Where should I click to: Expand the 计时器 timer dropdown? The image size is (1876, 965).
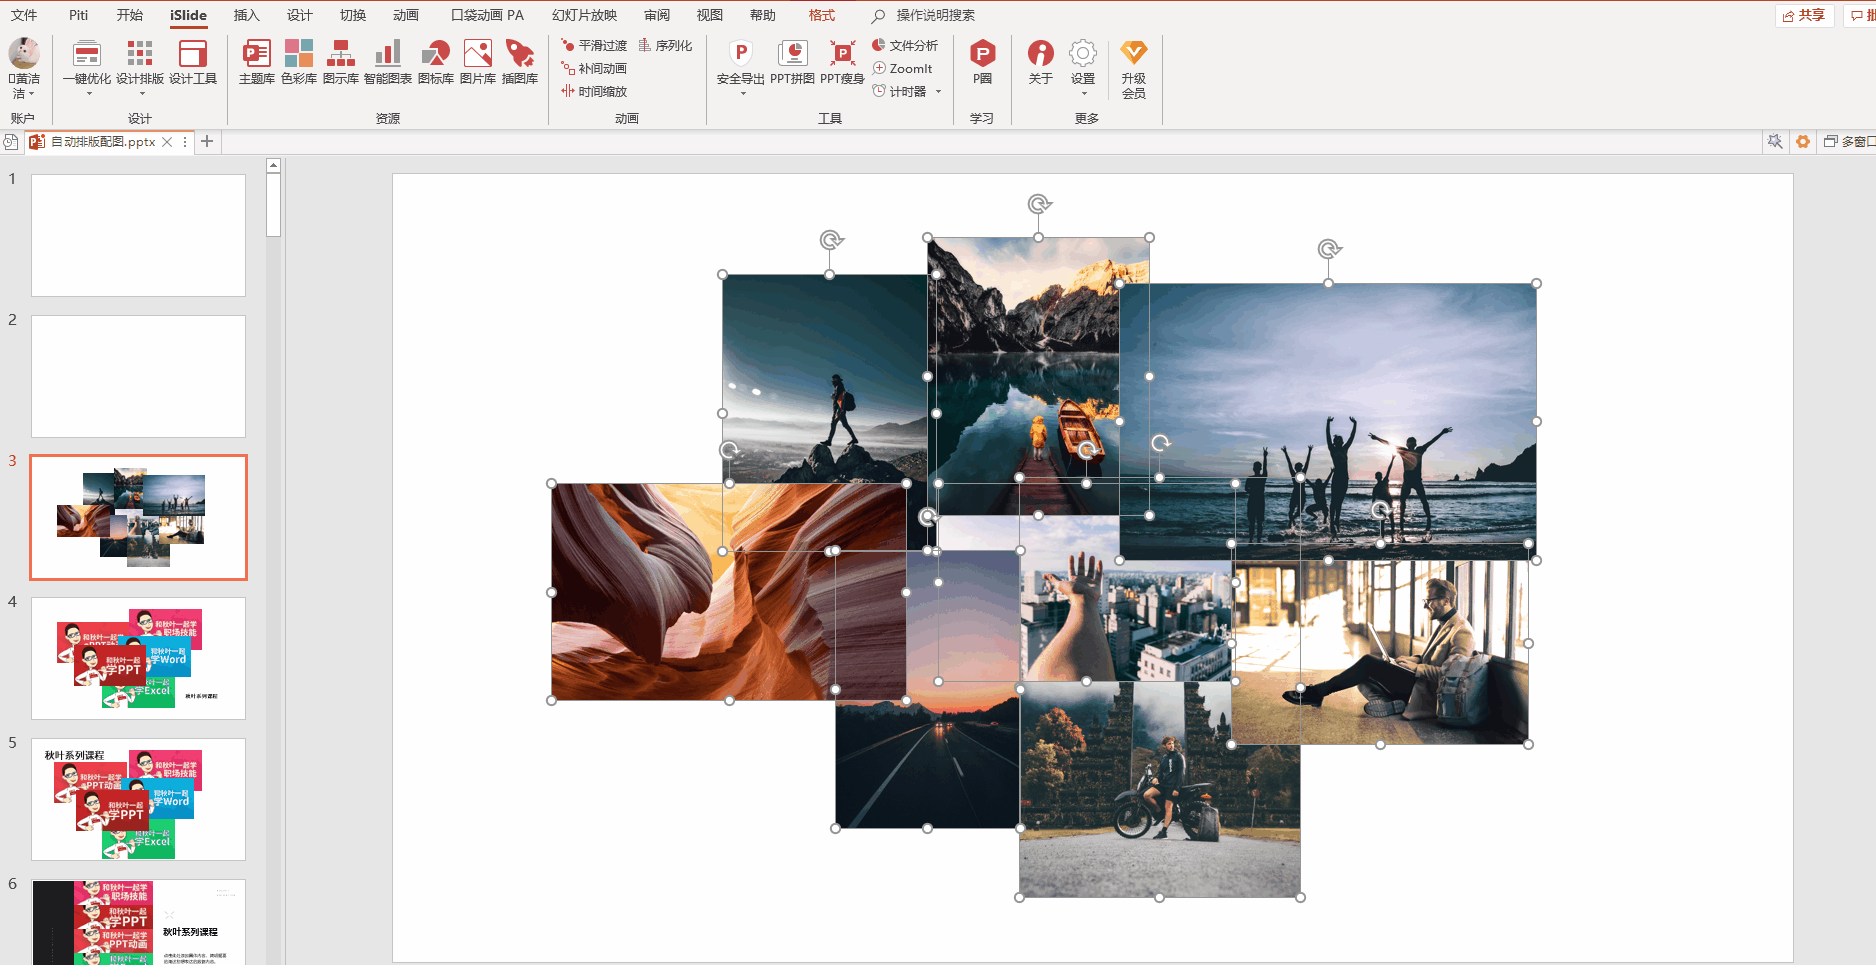click(x=938, y=92)
